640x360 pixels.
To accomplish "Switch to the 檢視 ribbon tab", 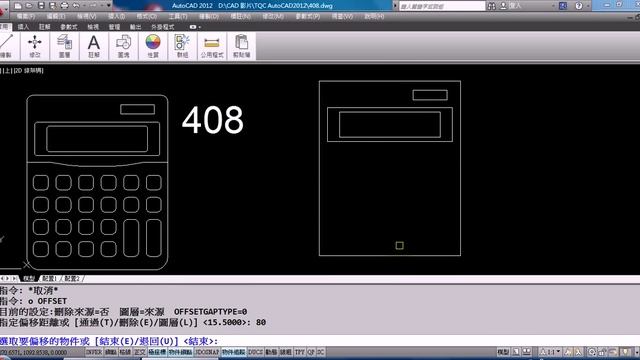I will click(93, 27).
